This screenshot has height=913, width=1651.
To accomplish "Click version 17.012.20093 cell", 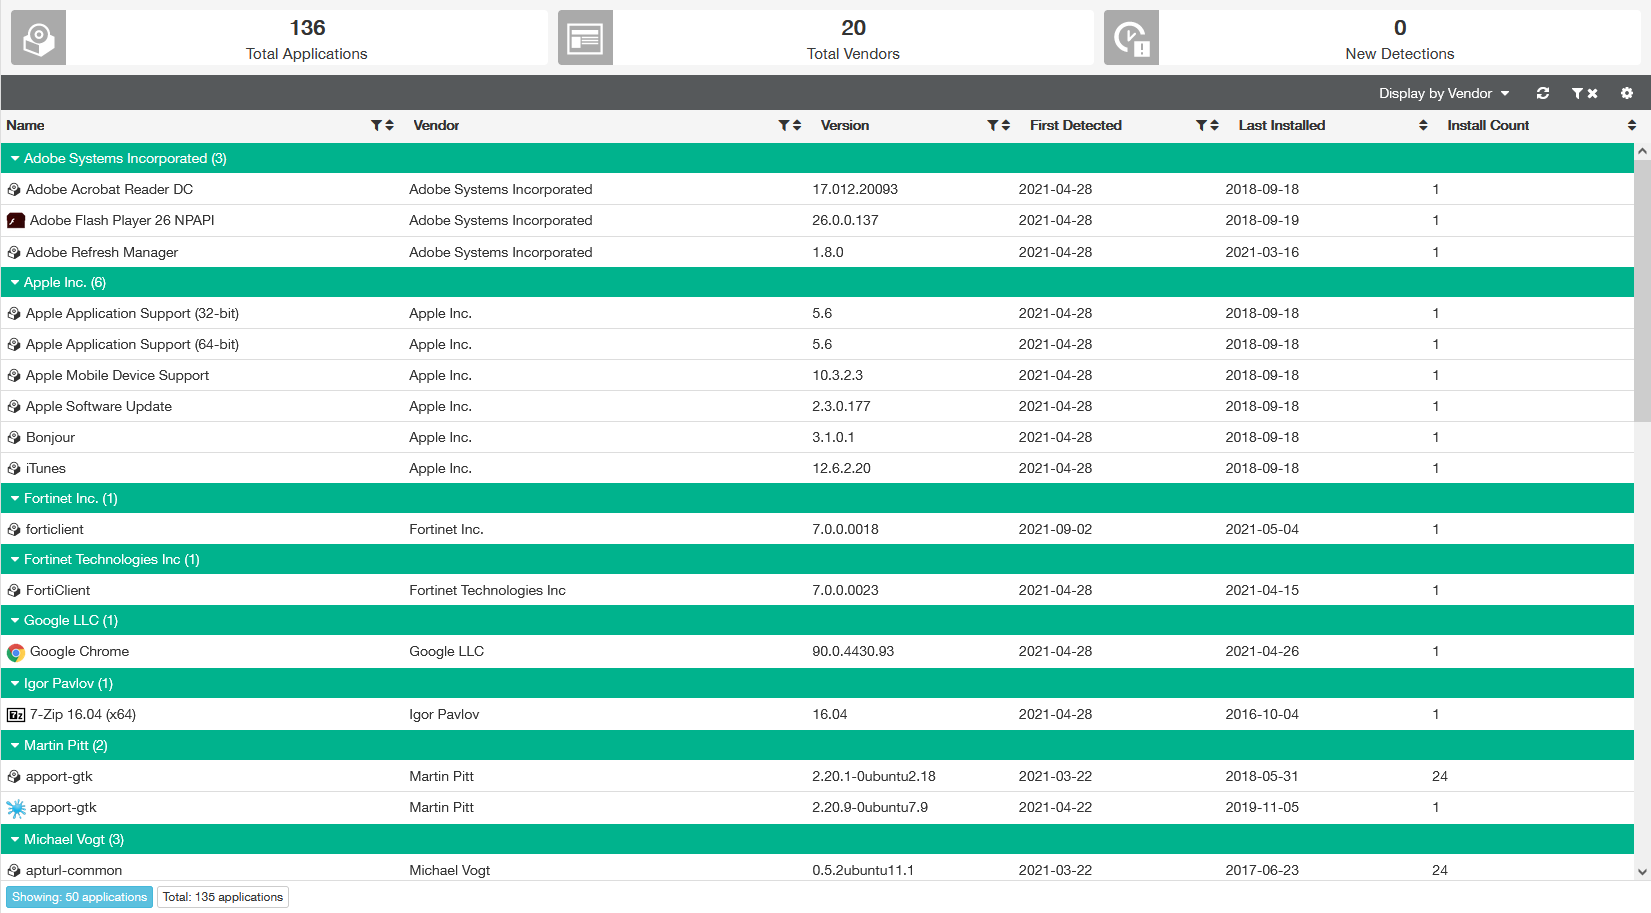I will tap(855, 189).
